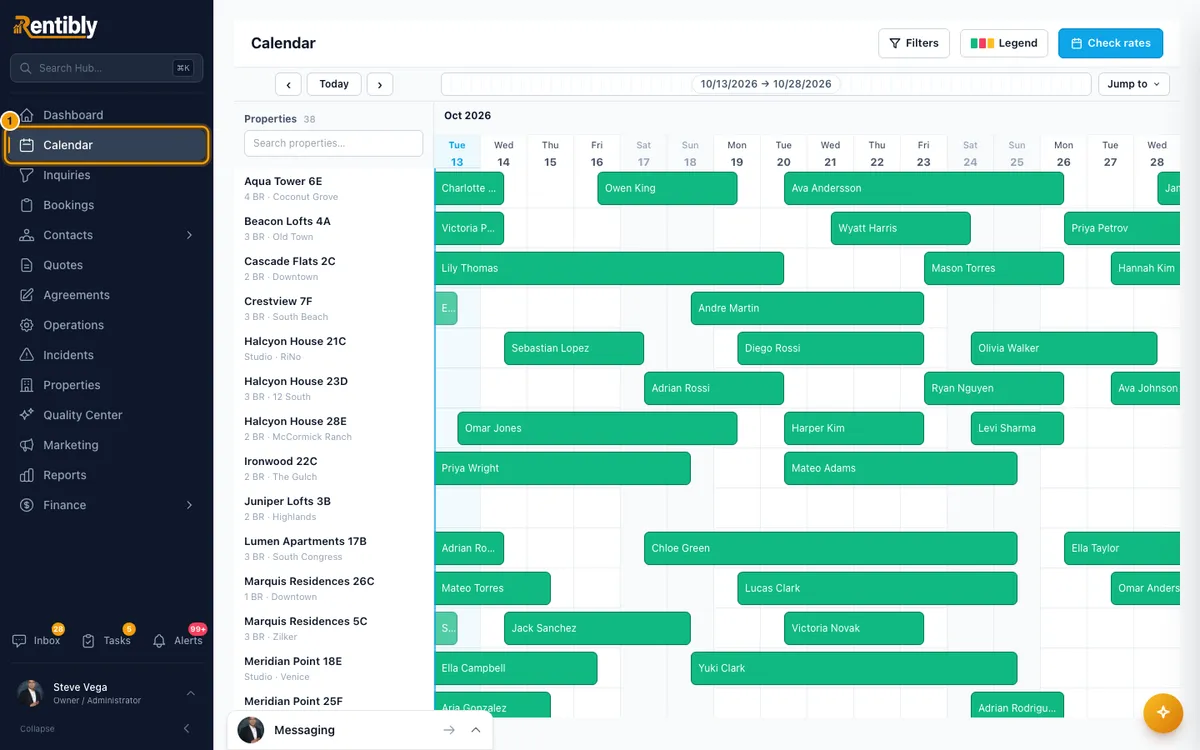This screenshot has width=1200, height=750.
Task: Click the Contacts people icon
Action: (27, 235)
